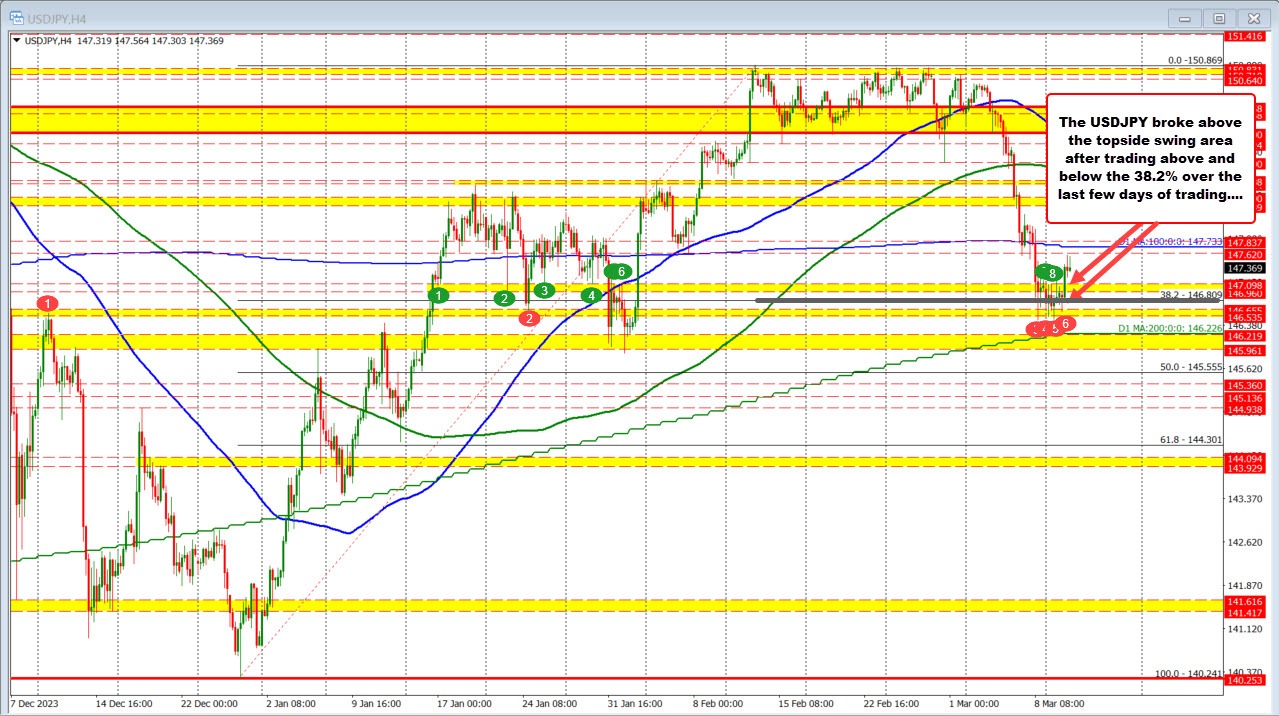Click the USDJPY,H4 title bar text
This screenshot has width=1279, height=716.
55,18
